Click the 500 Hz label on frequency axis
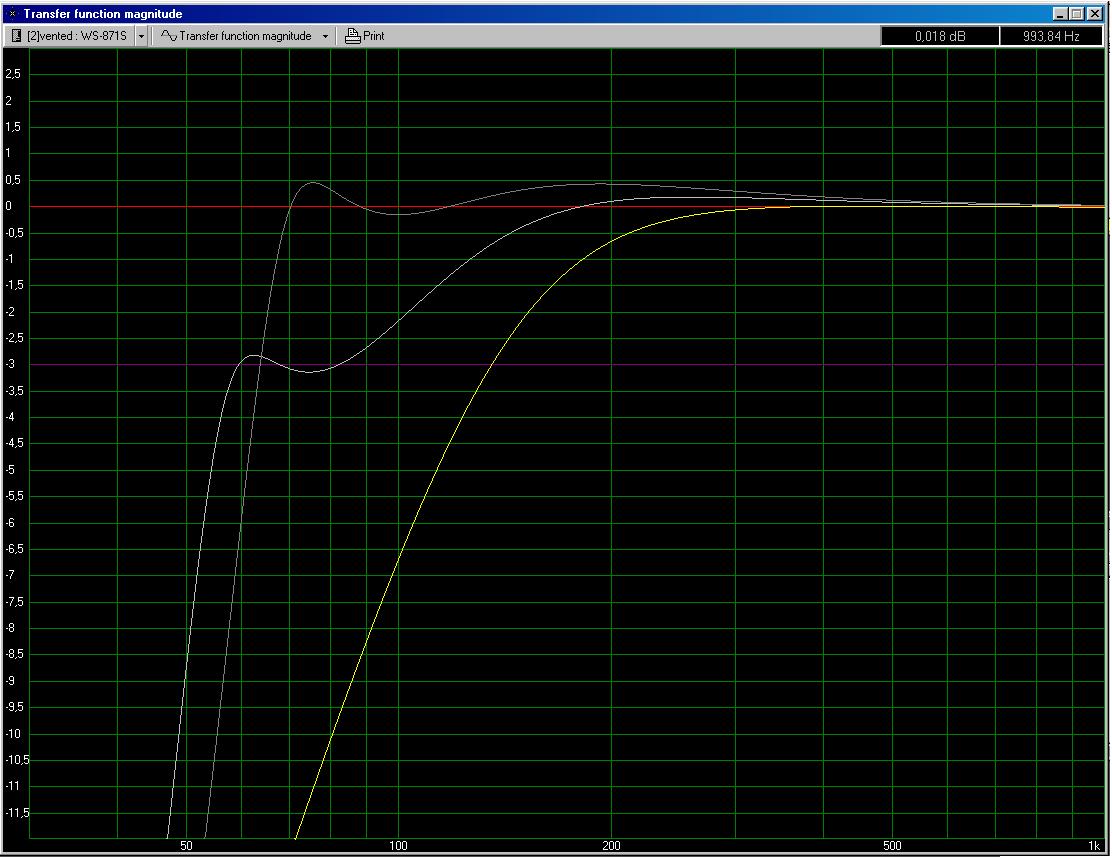1112x858 pixels. tap(892, 846)
